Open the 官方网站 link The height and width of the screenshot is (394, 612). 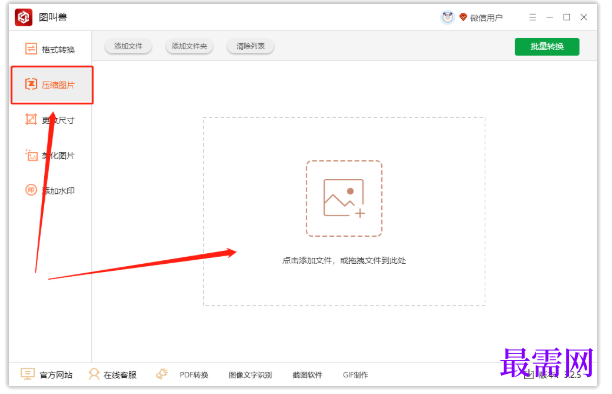(46, 374)
